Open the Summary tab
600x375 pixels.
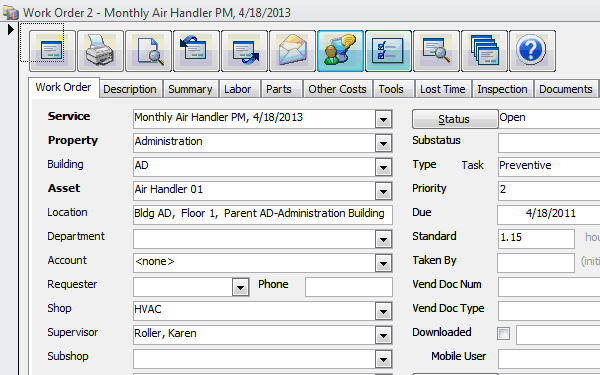pyautogui.click(x=190, y=89)
